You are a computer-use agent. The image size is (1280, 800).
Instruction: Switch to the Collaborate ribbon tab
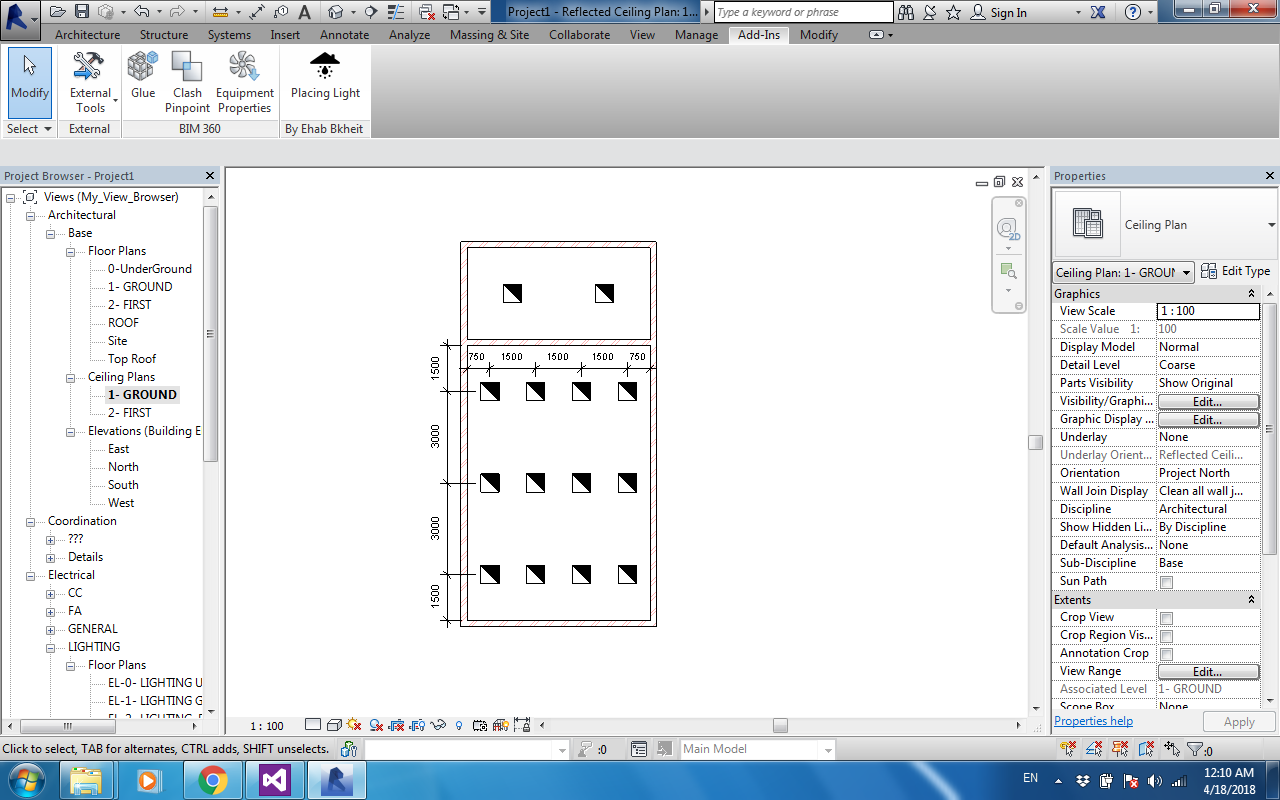579,35
